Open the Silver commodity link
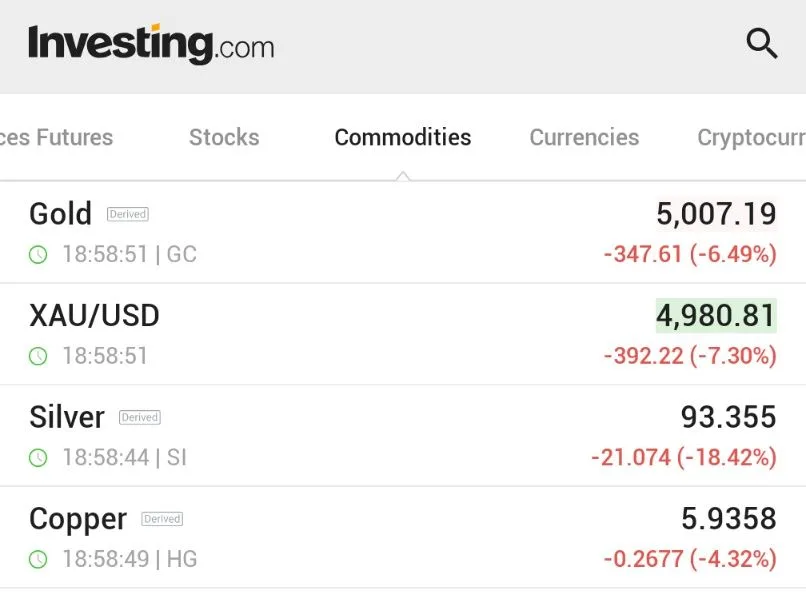 click(67, 417)
